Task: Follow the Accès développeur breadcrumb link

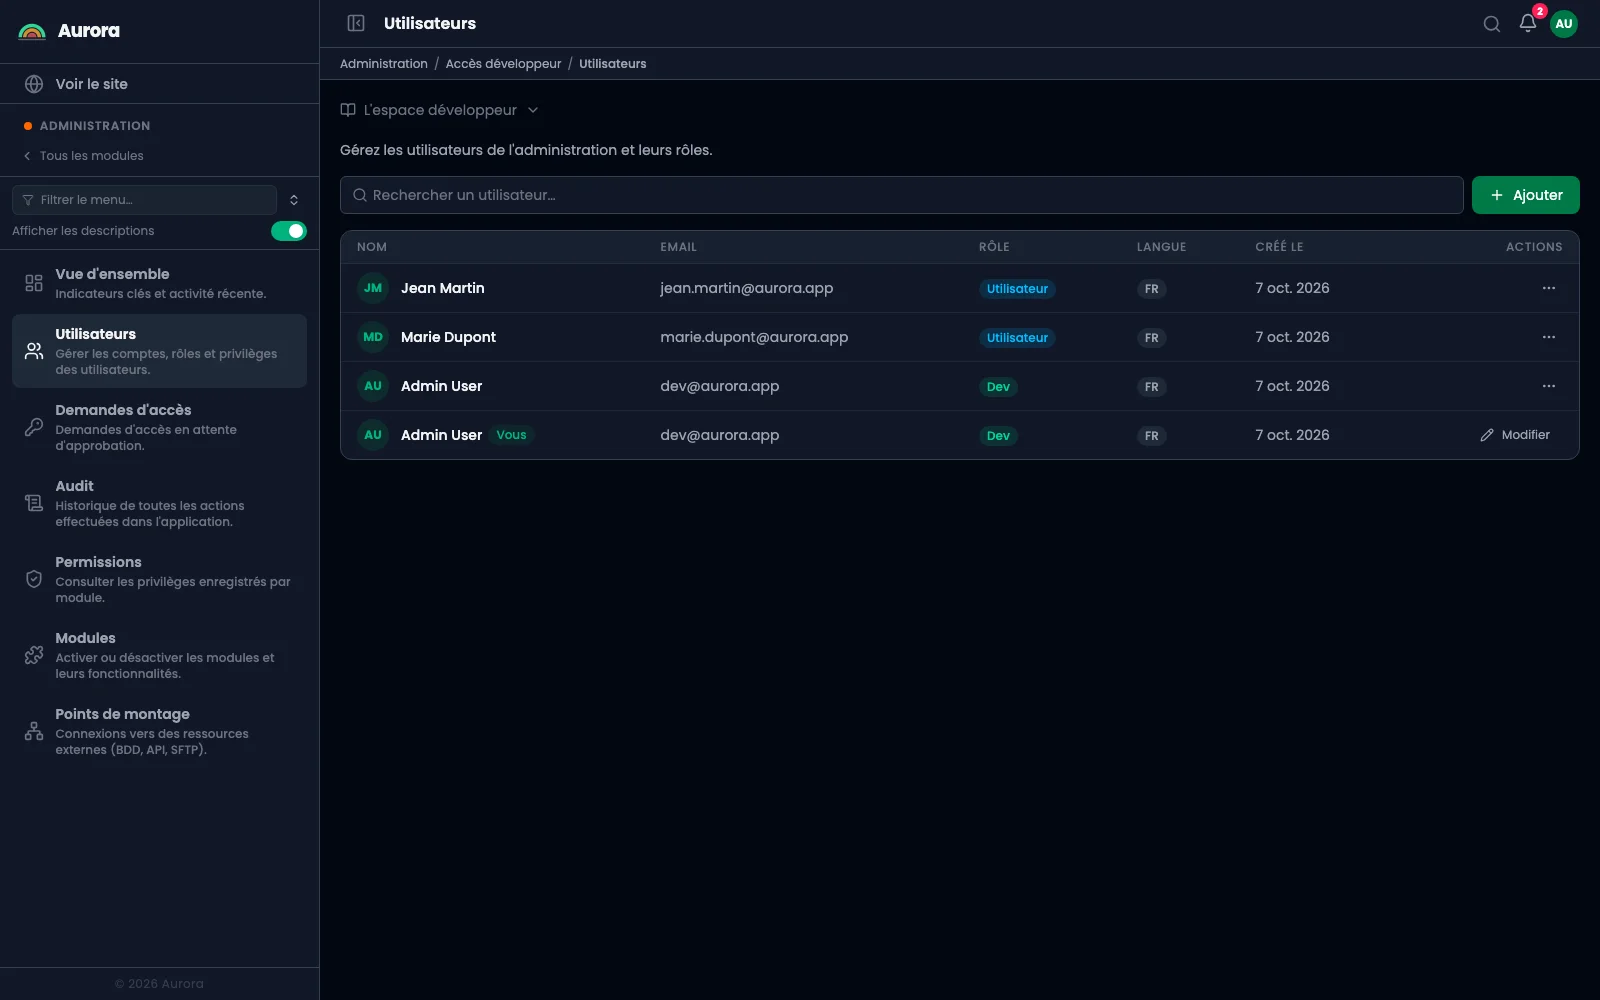Action: tap(503, 64)
